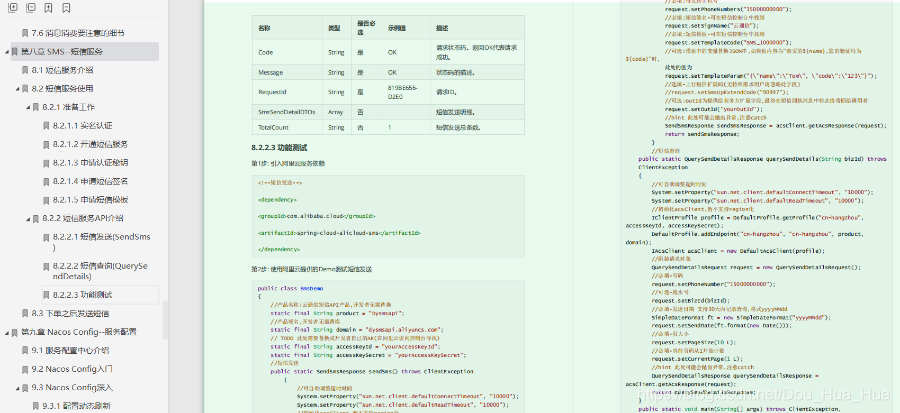This screenshot has width=900, height=413.
Task: Open the 第九章 Nacos Config bookmark
Action: click(79, 332)
